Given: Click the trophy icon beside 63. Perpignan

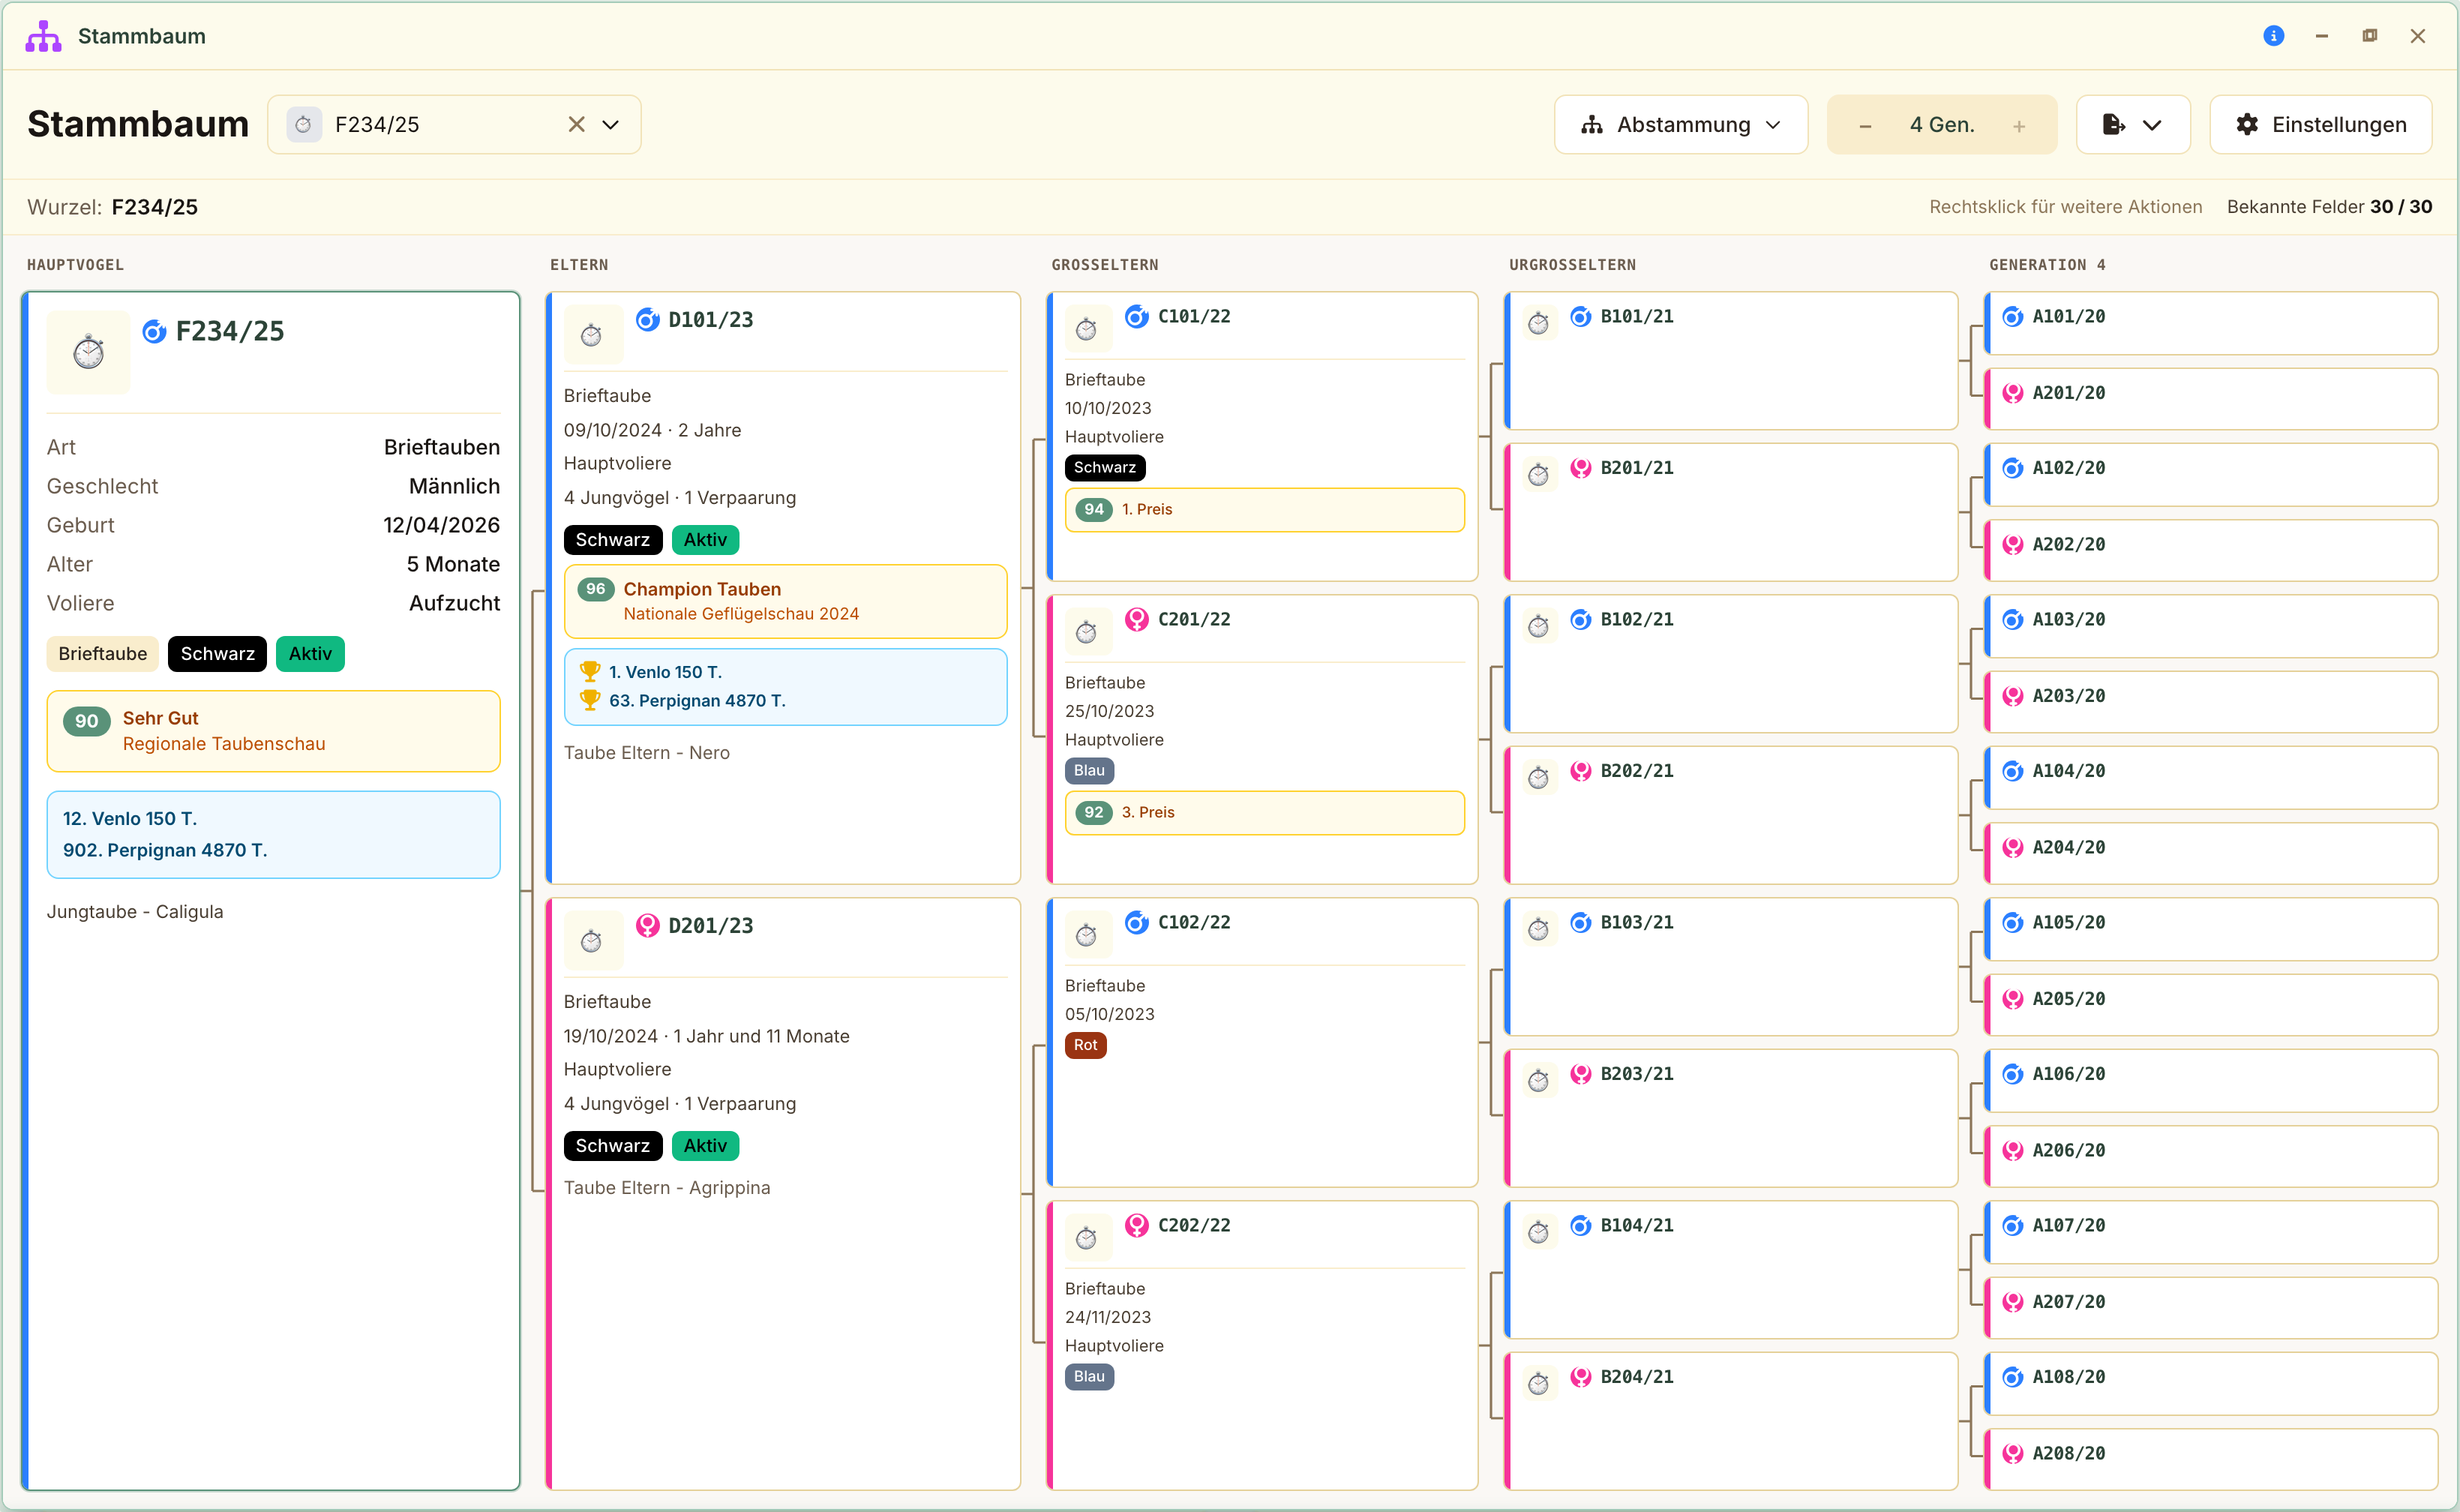Looking at the screenshot, I should click(590, 700).
